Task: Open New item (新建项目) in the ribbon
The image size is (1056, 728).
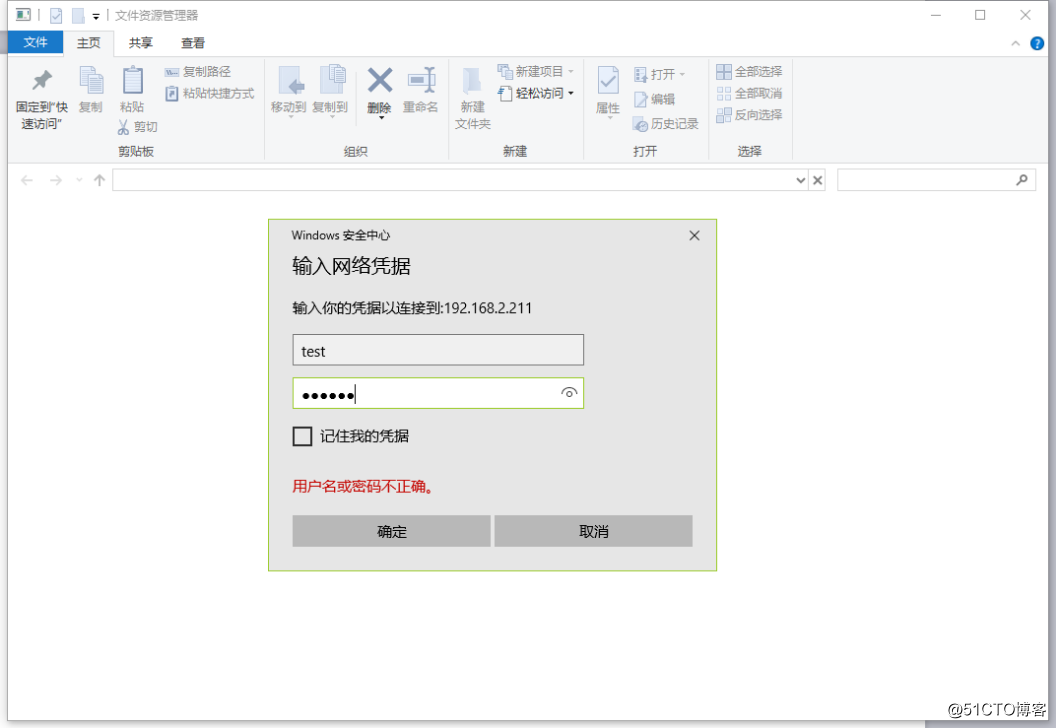Action: pyautogui.click(x=536, y=71)
